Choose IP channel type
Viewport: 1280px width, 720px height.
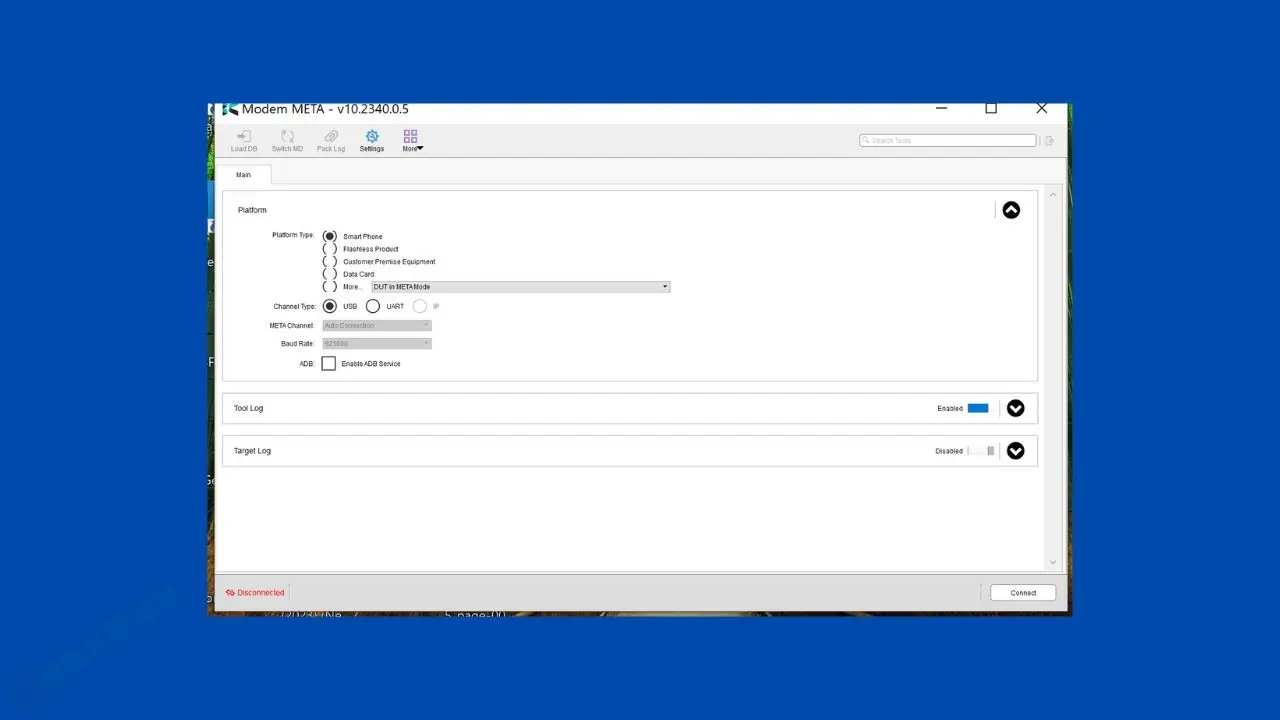coord(420,306)
